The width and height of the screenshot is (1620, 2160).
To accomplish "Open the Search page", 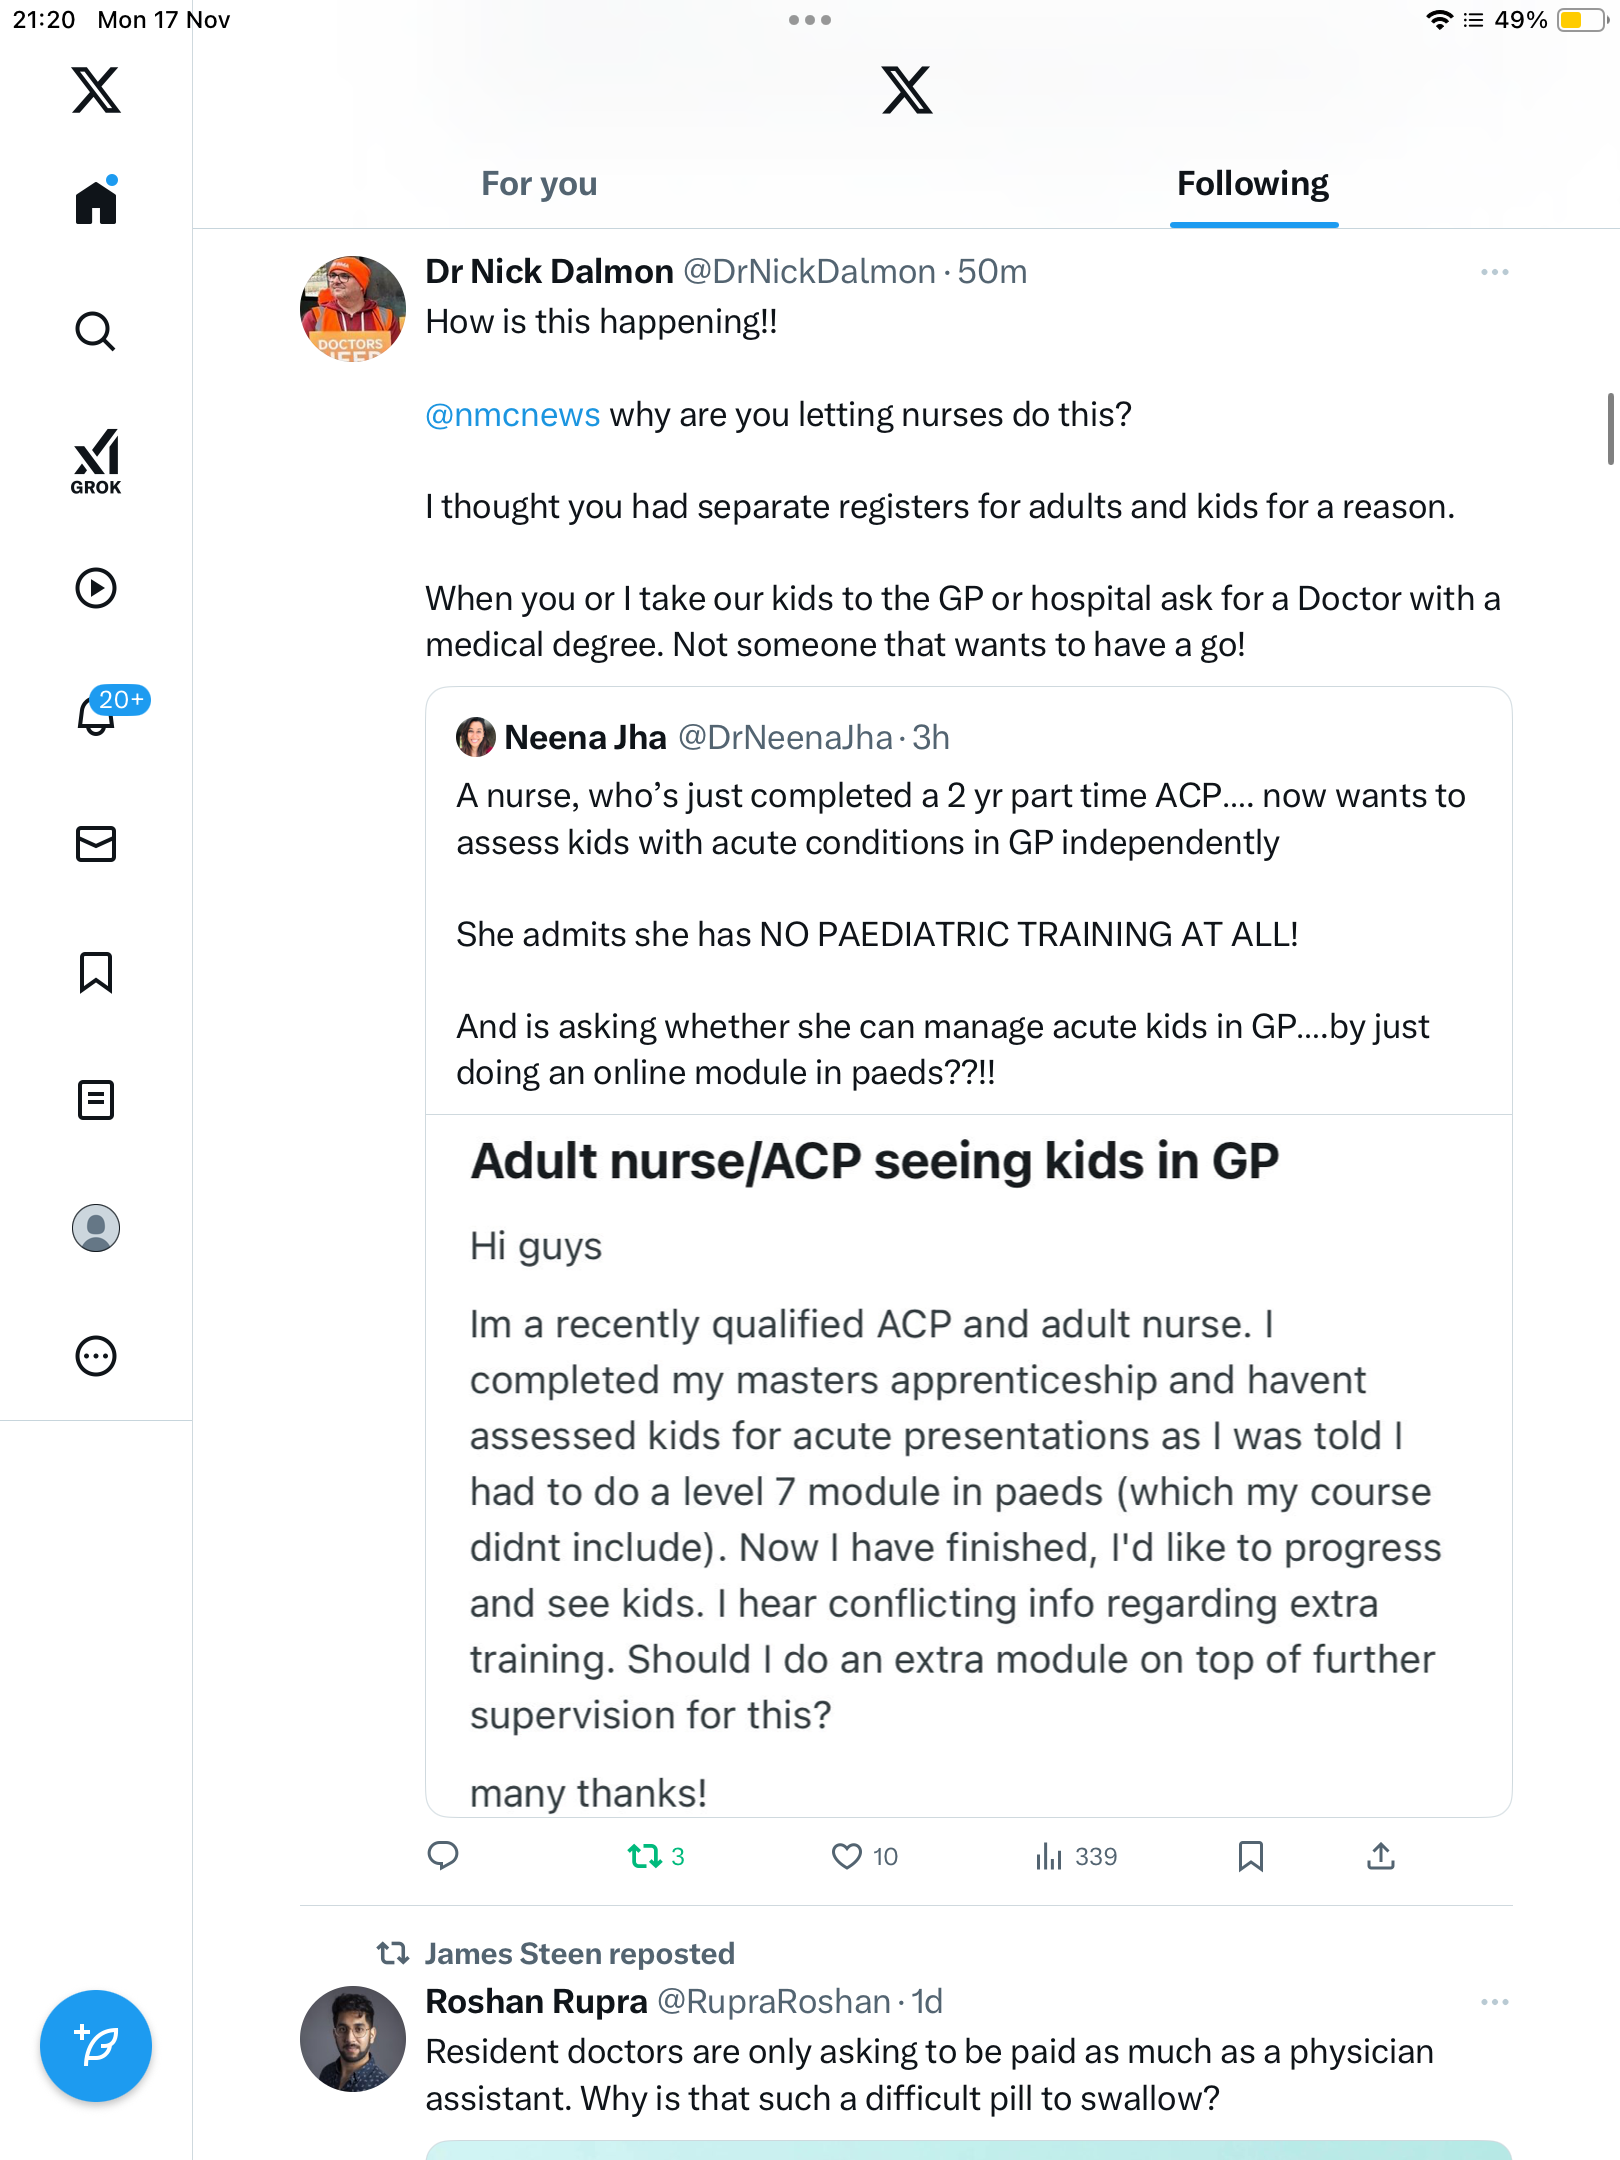I will tap(96, 331).
